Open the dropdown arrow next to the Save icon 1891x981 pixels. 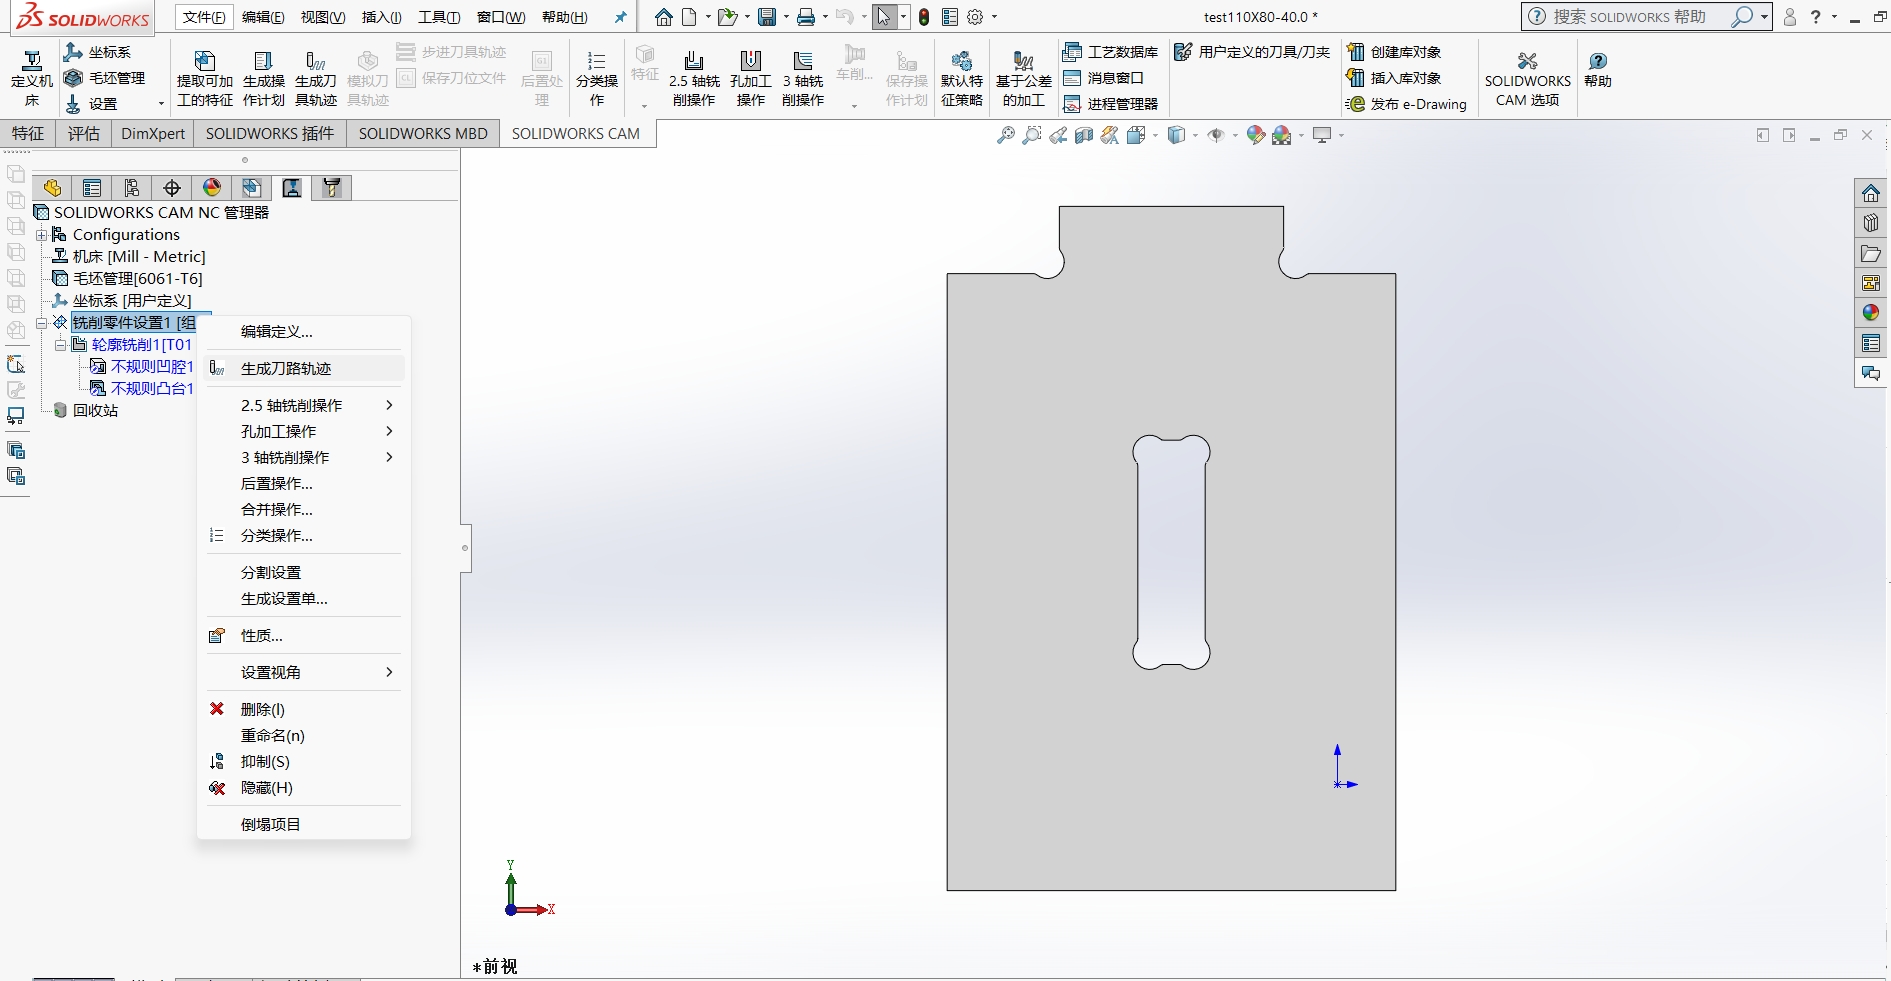(786, 17)
